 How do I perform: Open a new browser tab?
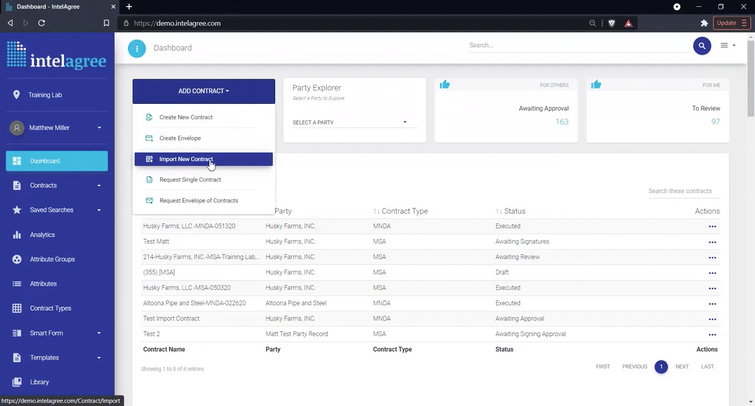point(129,7)
